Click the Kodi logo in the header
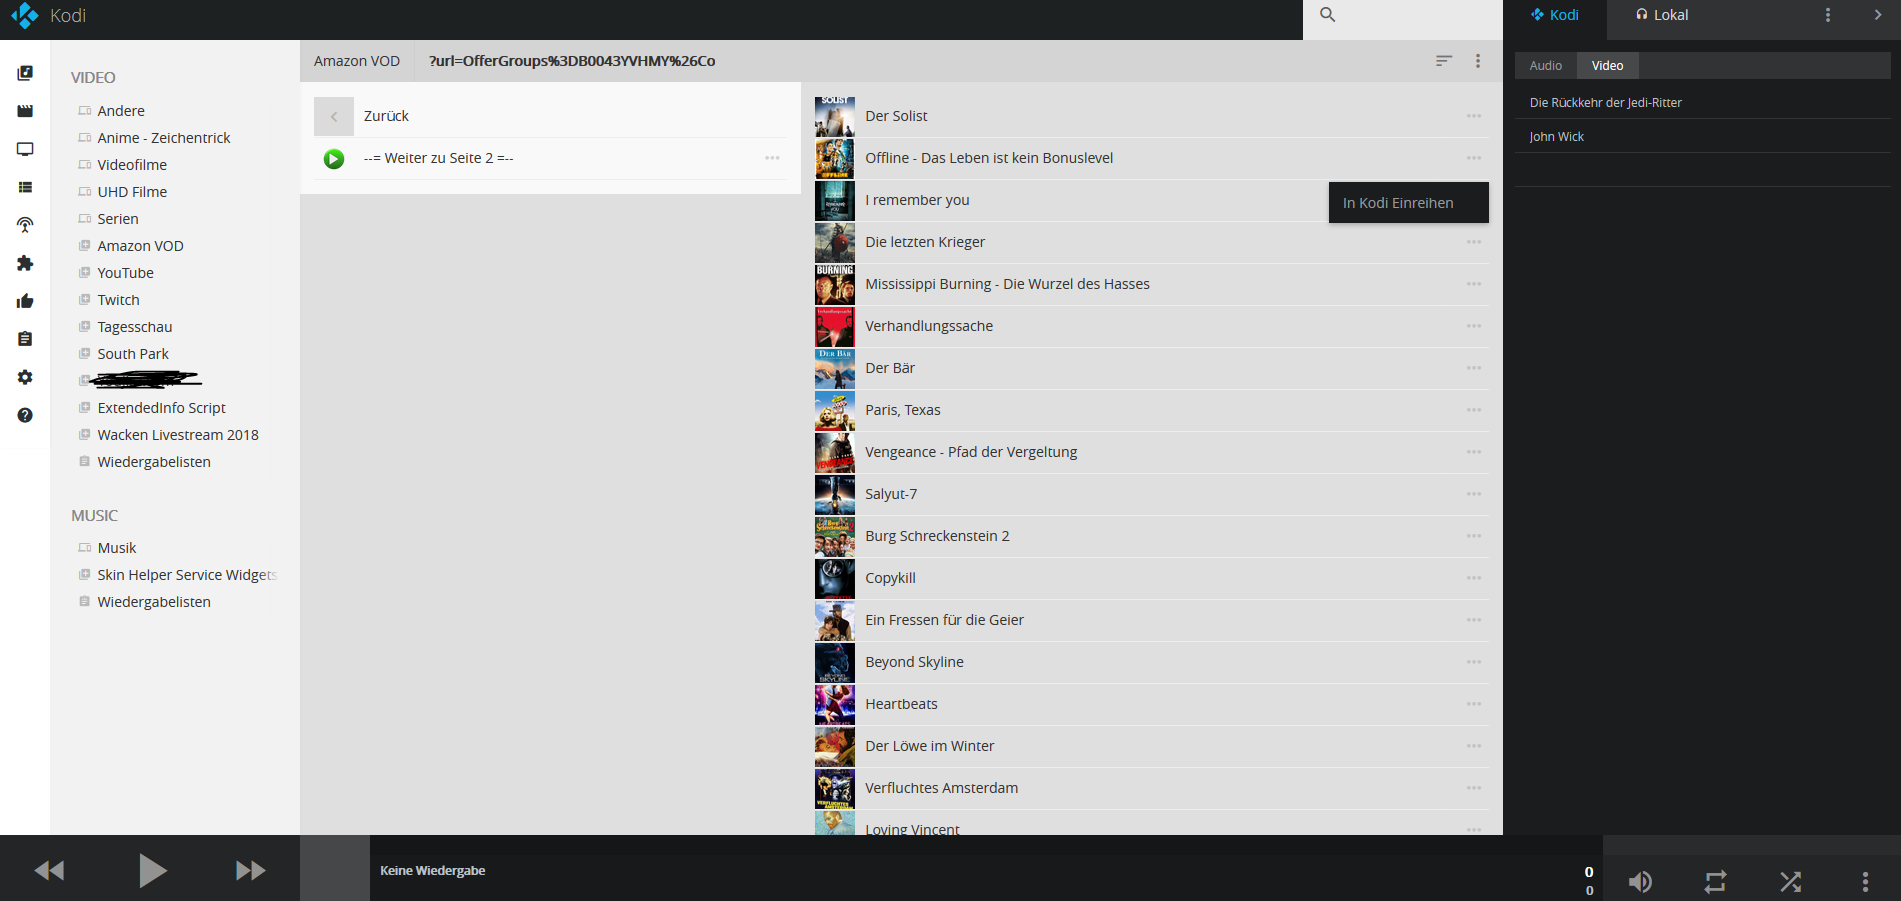 coord(24,15)
